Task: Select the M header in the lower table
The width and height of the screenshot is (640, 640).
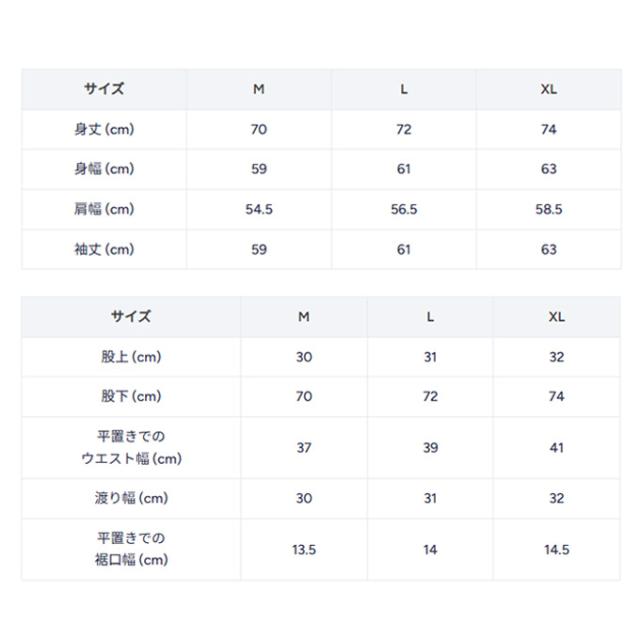Action: (x=304, y=316)
